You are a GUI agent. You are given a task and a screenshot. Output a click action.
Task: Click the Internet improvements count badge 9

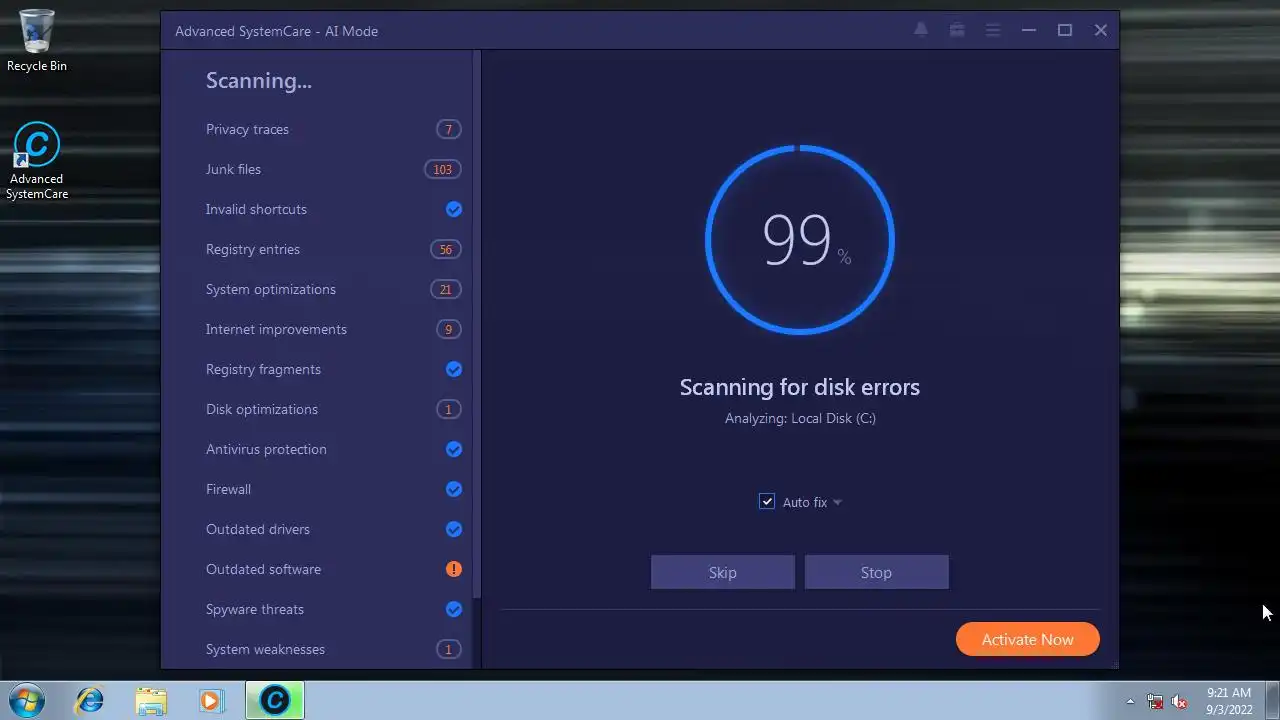tap(448, 329)
